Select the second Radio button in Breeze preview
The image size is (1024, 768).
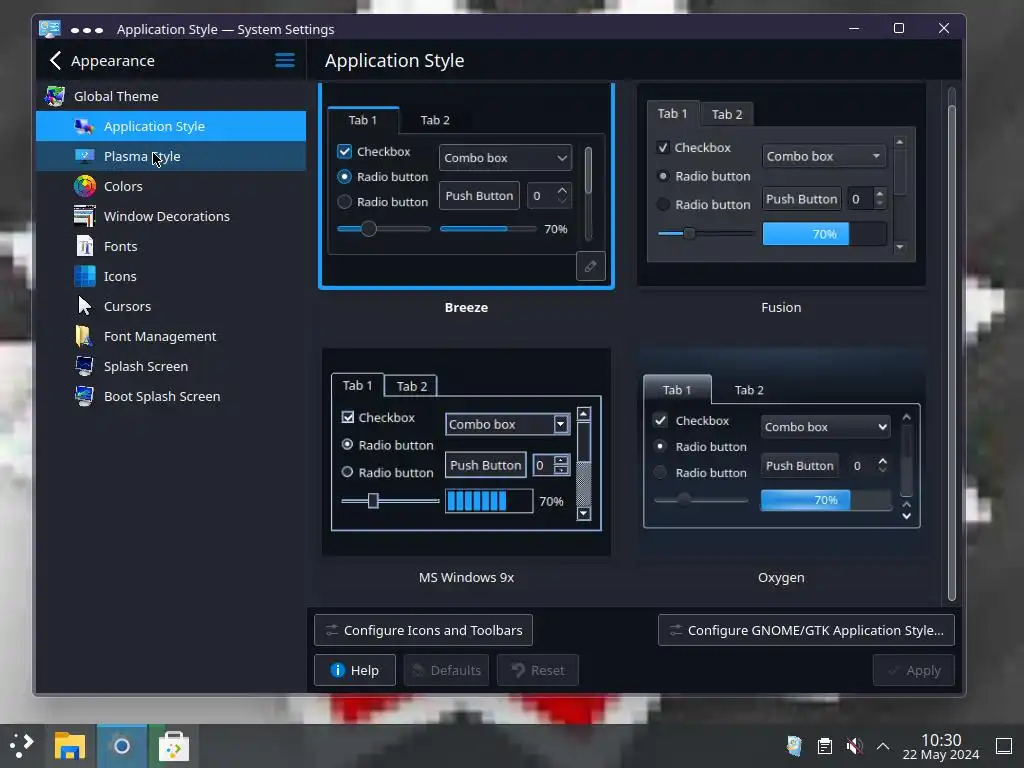pyautogui.click(x=344, y=202)
